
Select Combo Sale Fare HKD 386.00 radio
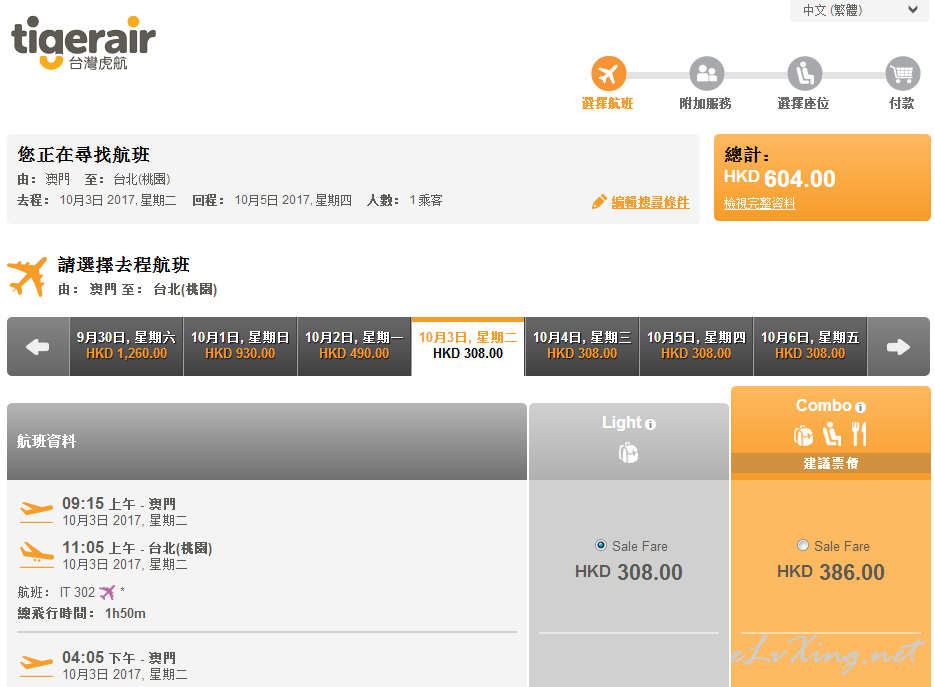(x=803, y=545)
